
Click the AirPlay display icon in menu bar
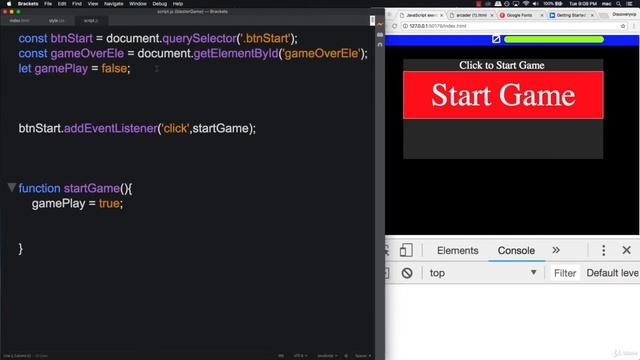[x=516, y=4]
